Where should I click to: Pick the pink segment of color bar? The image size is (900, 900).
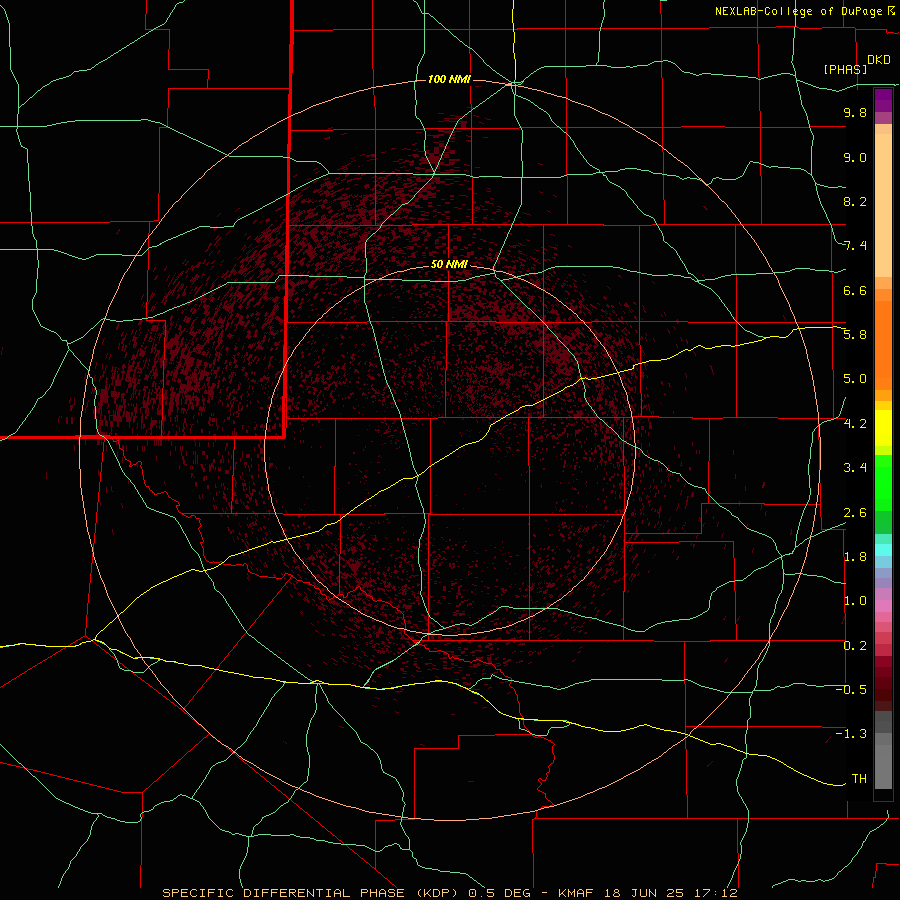883,606
